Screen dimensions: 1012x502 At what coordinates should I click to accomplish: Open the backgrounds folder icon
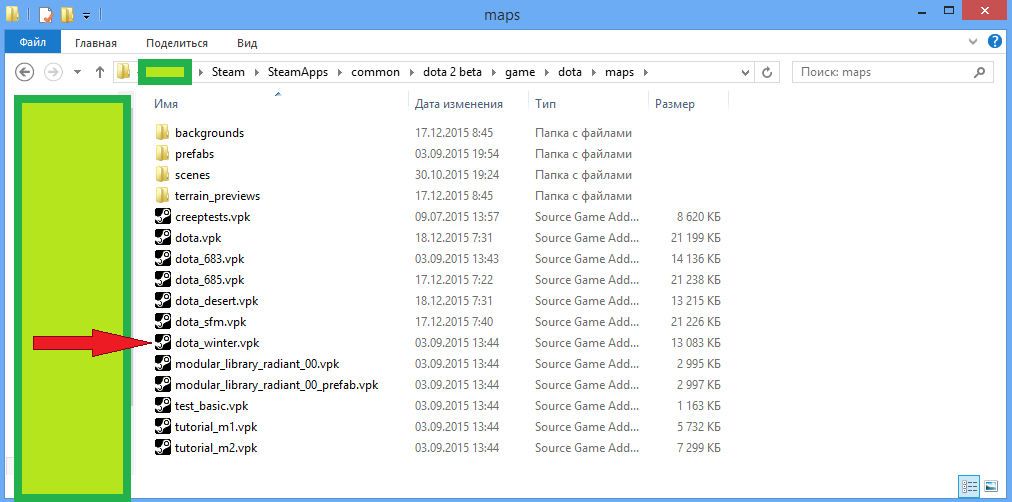click(161, 133)
